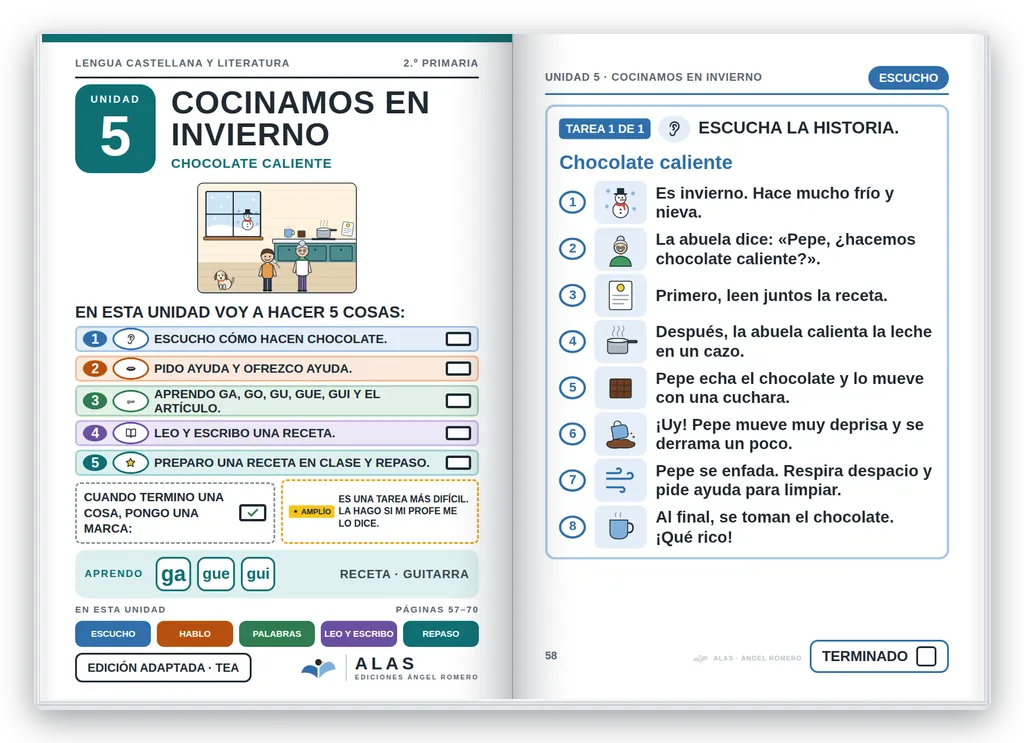Check the box for PREPARO UNA RECETA EN CLASE
Viewport: 1024px width, 743px height.
(458, 462)
